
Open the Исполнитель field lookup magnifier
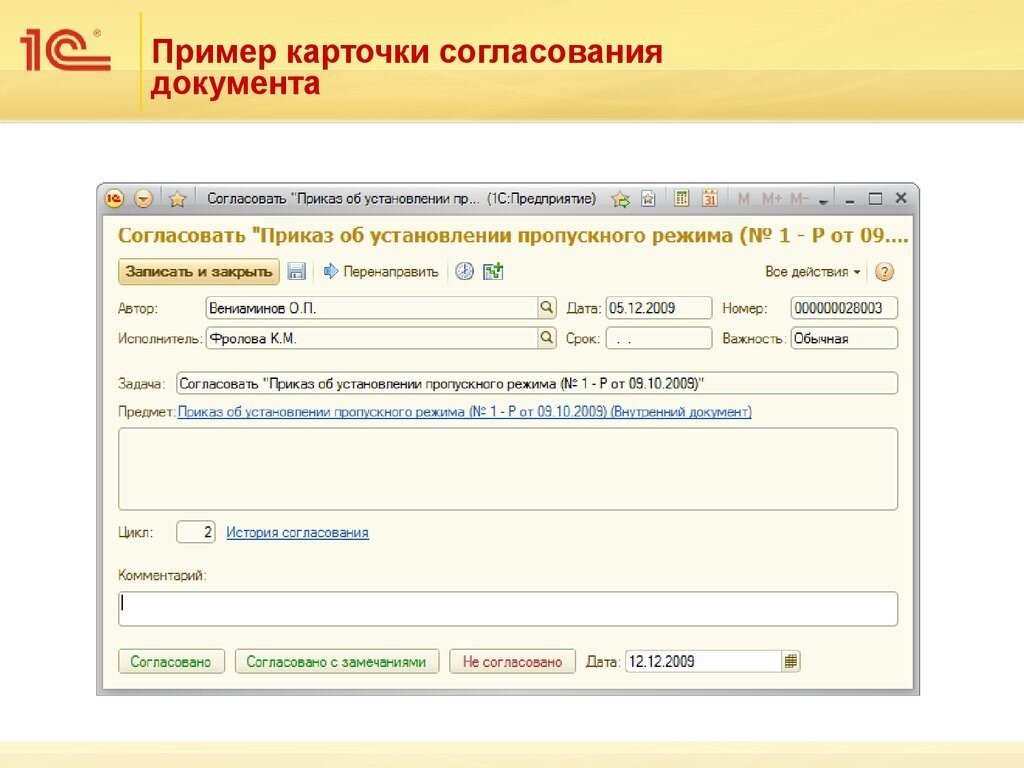click(x=547, y=338)
